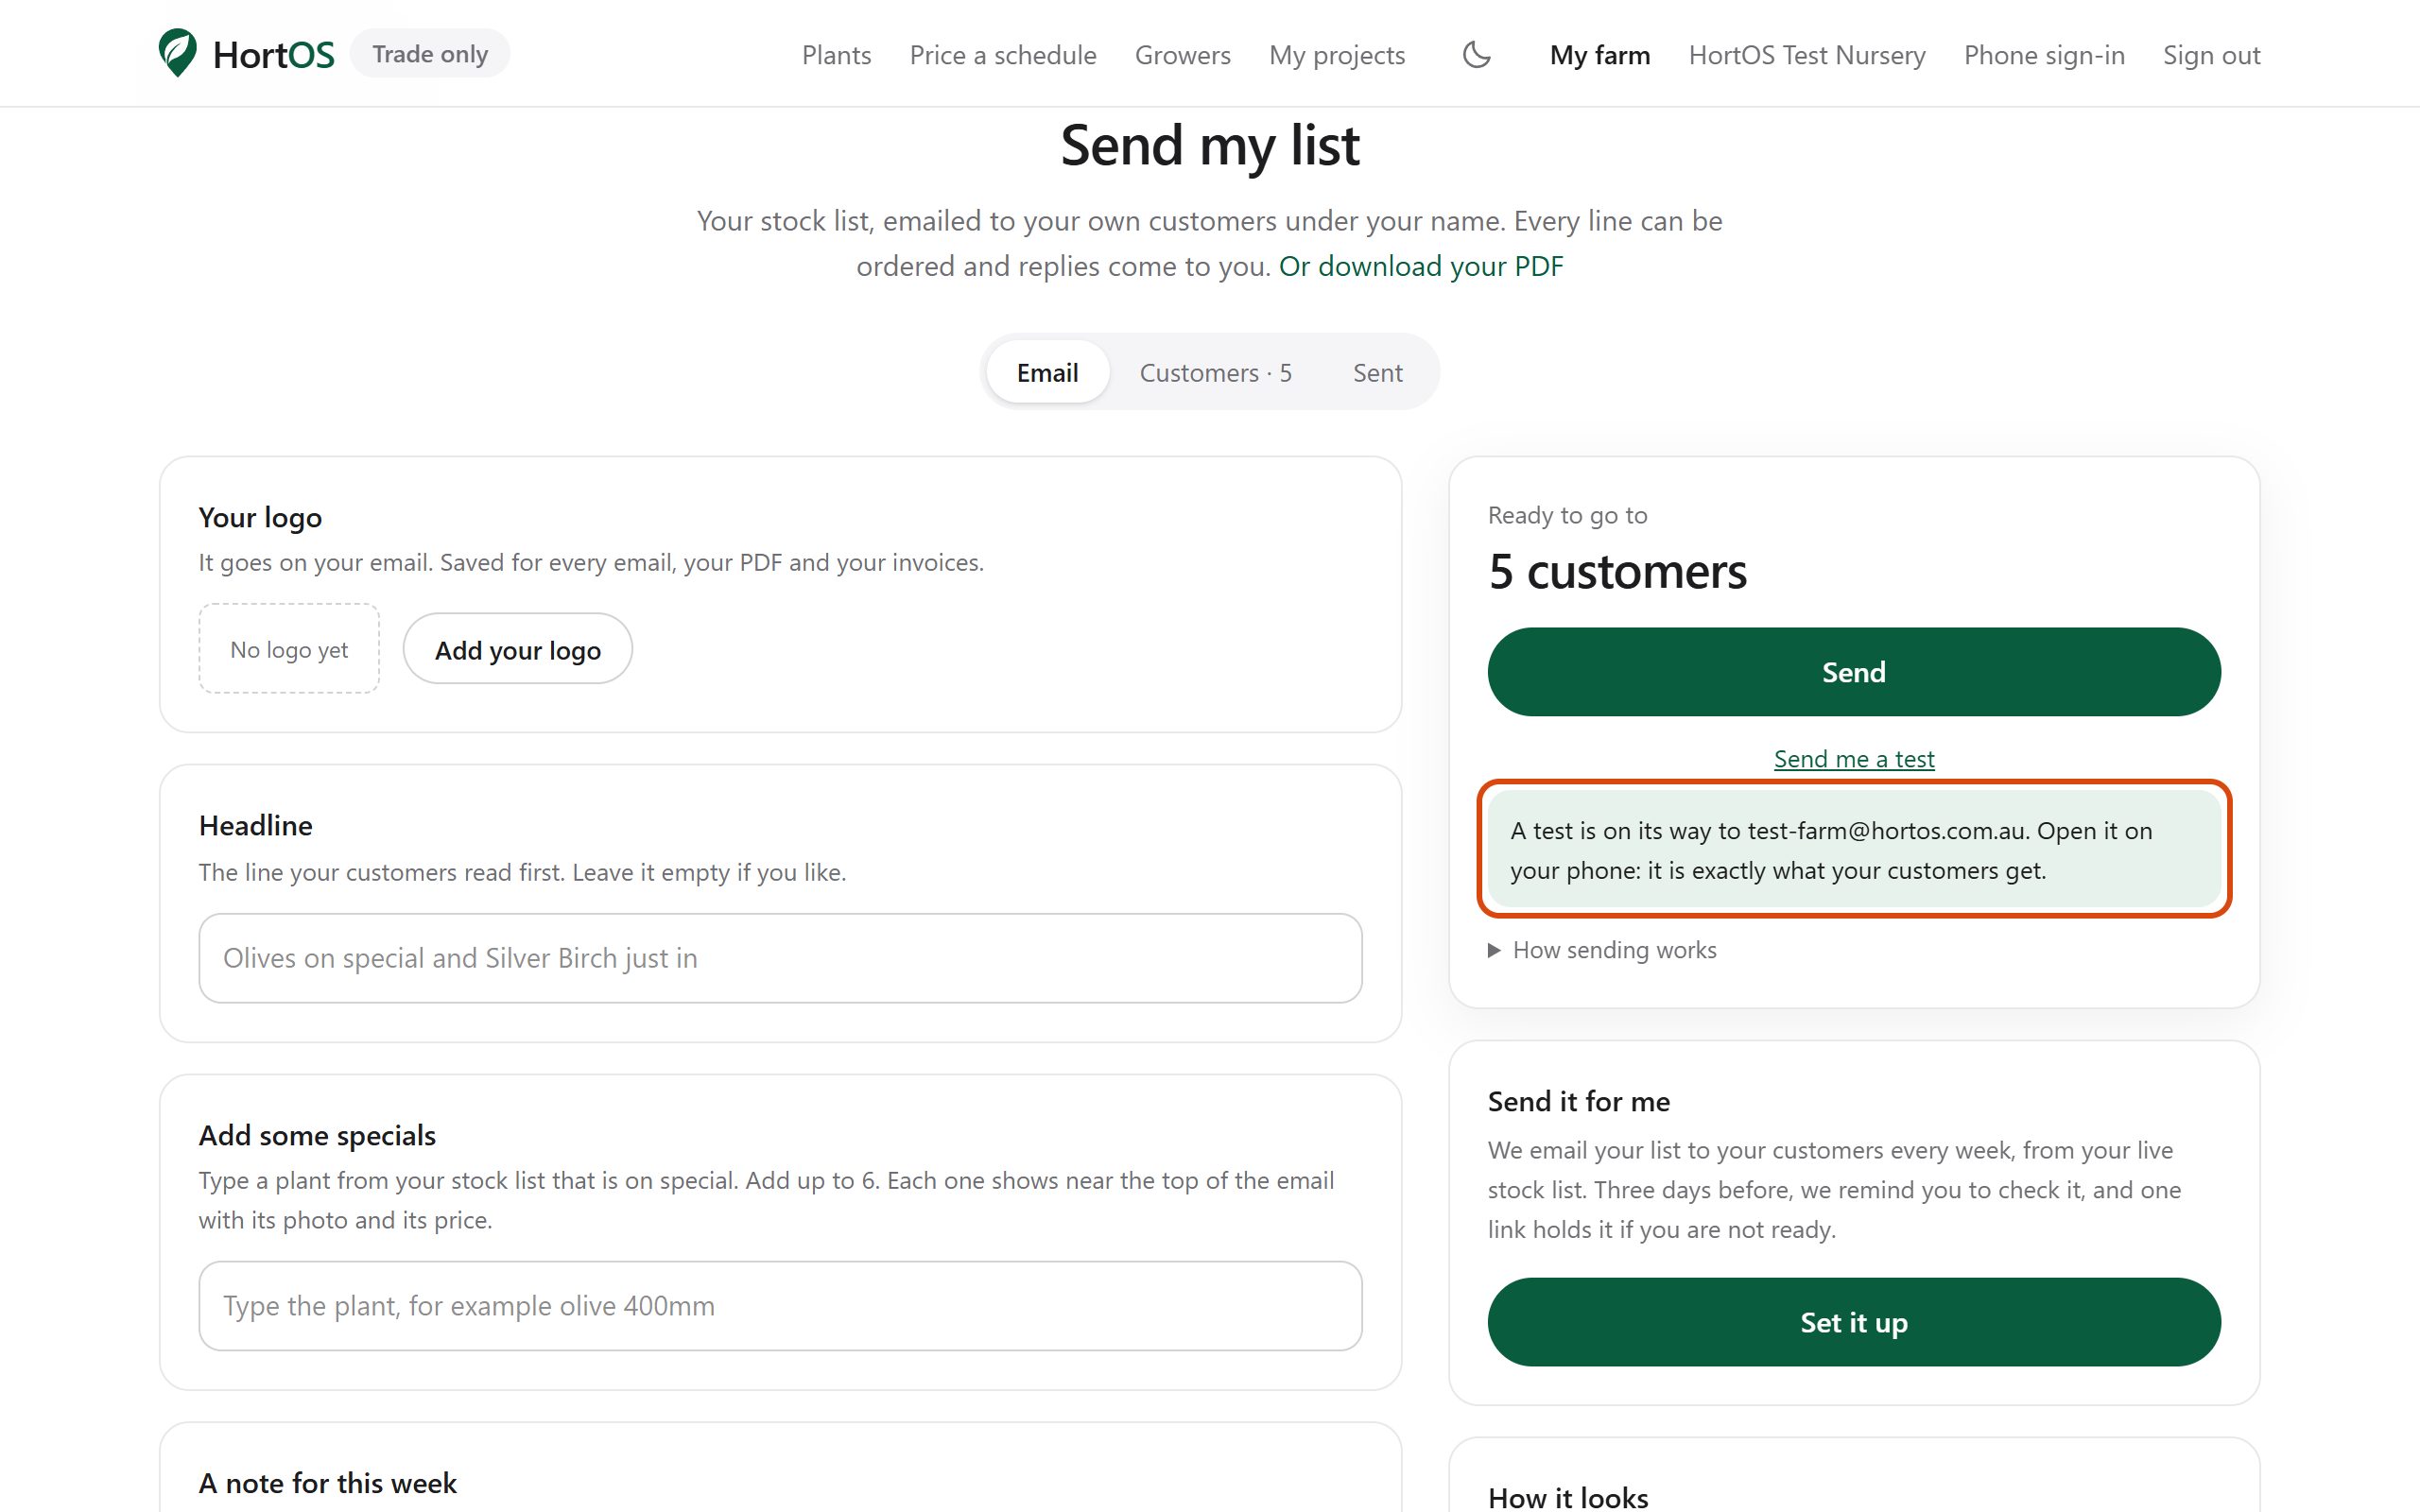The height and width of the screenshot is (1512, 2420).
Task: Open My farm navigation link
Action: [1600, 55]
